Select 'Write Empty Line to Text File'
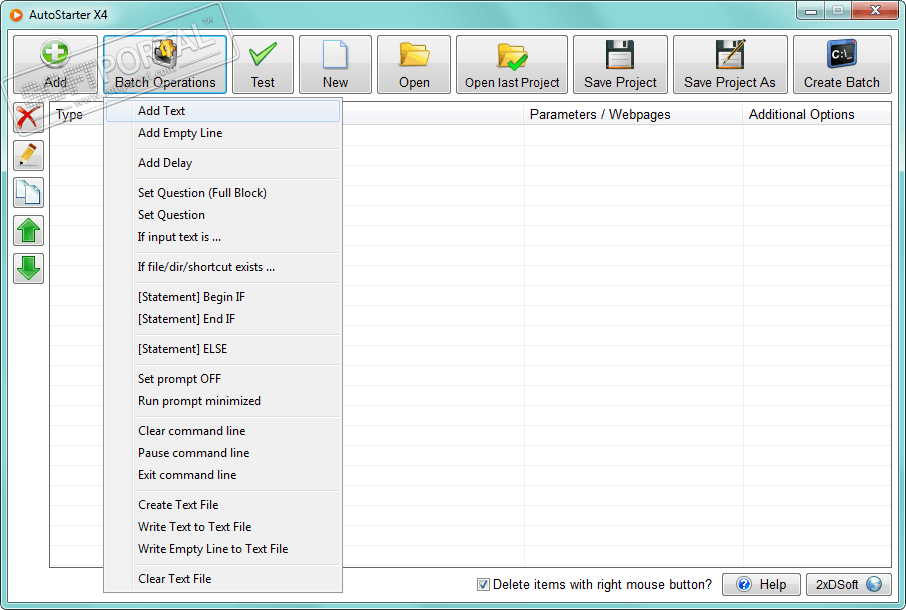Viewport: 906px width, 610px height. (x=223, y=549)
